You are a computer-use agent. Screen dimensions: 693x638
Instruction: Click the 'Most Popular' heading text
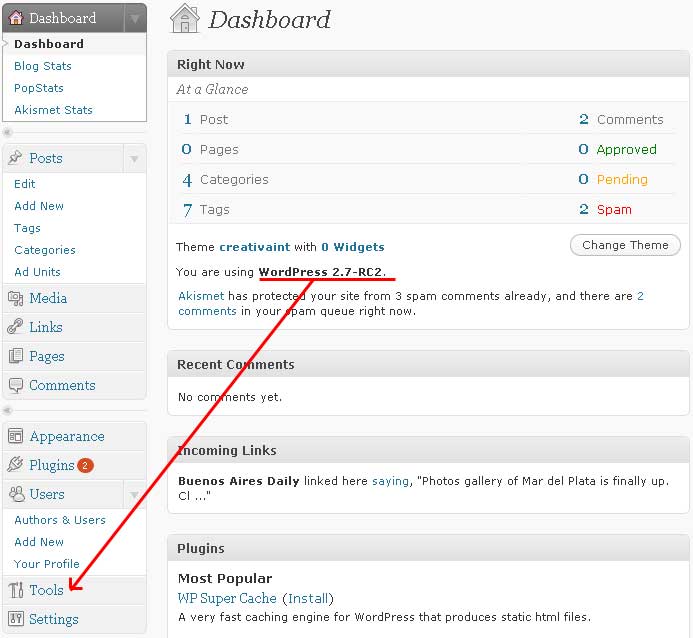[x=225, y=578]
